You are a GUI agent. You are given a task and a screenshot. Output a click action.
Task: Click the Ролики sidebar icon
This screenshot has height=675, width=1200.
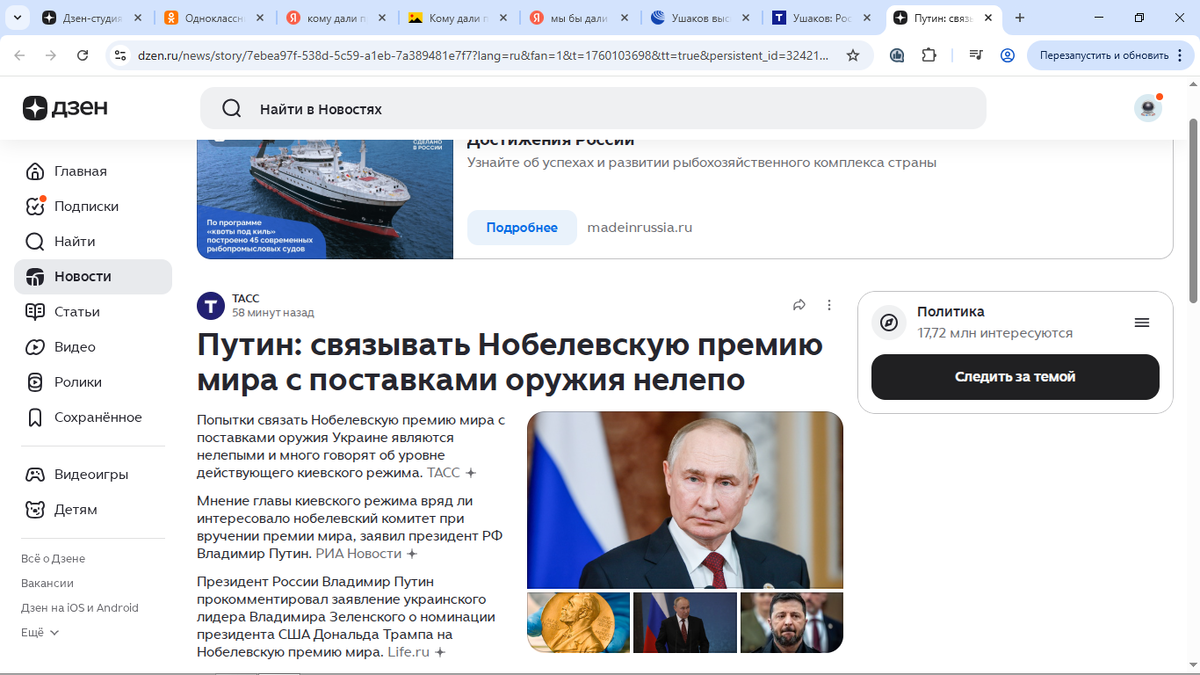point(35,382)
